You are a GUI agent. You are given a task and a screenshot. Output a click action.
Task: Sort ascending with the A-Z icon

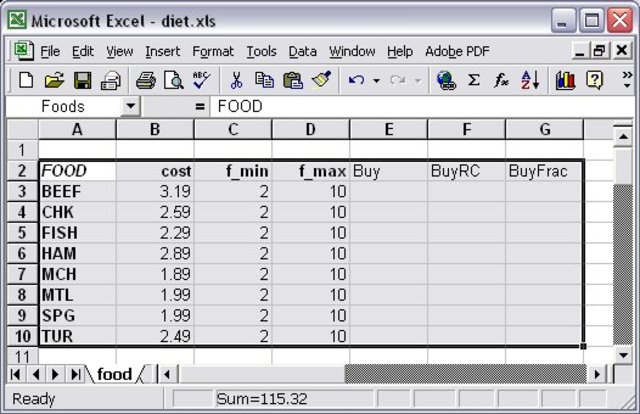[x=530, y=80]
